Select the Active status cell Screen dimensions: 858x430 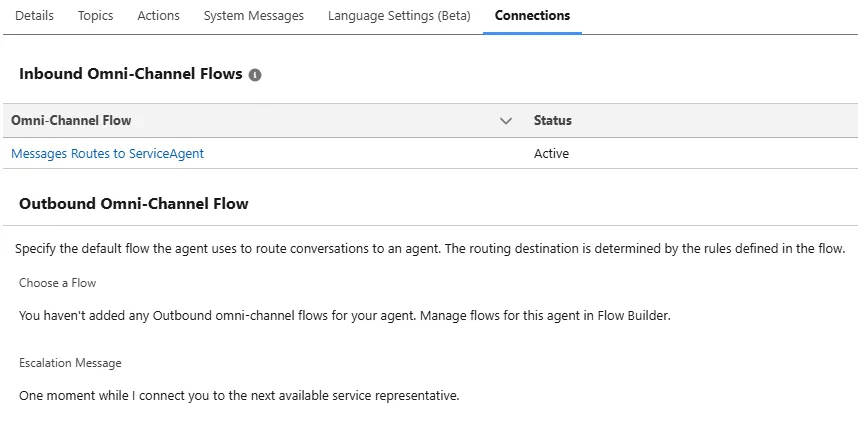(551, 154)
